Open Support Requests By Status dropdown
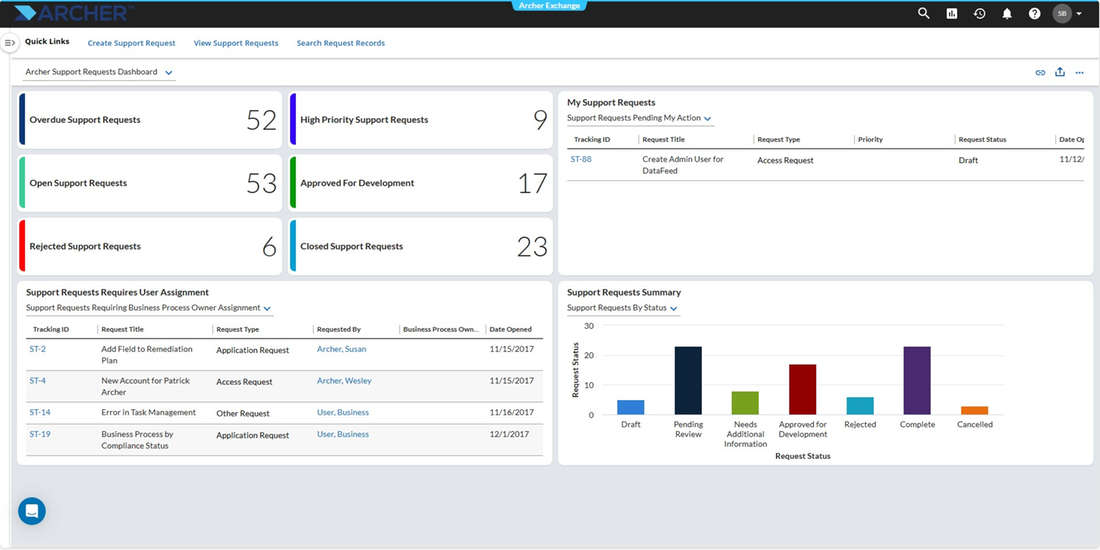This screenshot has height=550, width=1100. [623, 308]
